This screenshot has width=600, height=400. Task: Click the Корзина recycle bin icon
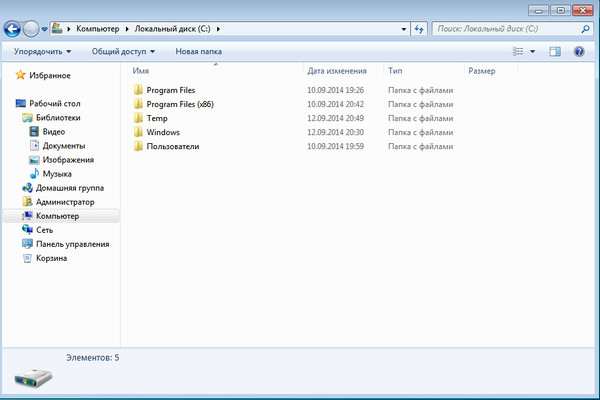(x=27, y=258)
